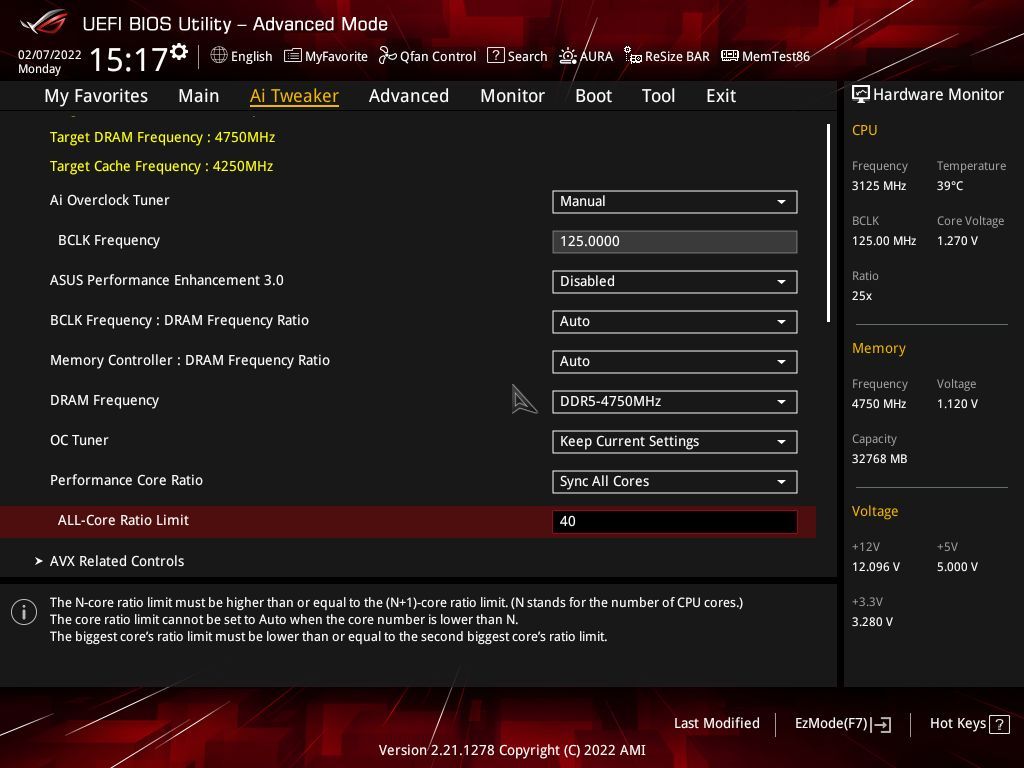Click the Memory Controller : DRAM Frequency Ratio label
The height and width of the screenshot is (768, 1024).
pyautogui.click(x=189, y=360)
